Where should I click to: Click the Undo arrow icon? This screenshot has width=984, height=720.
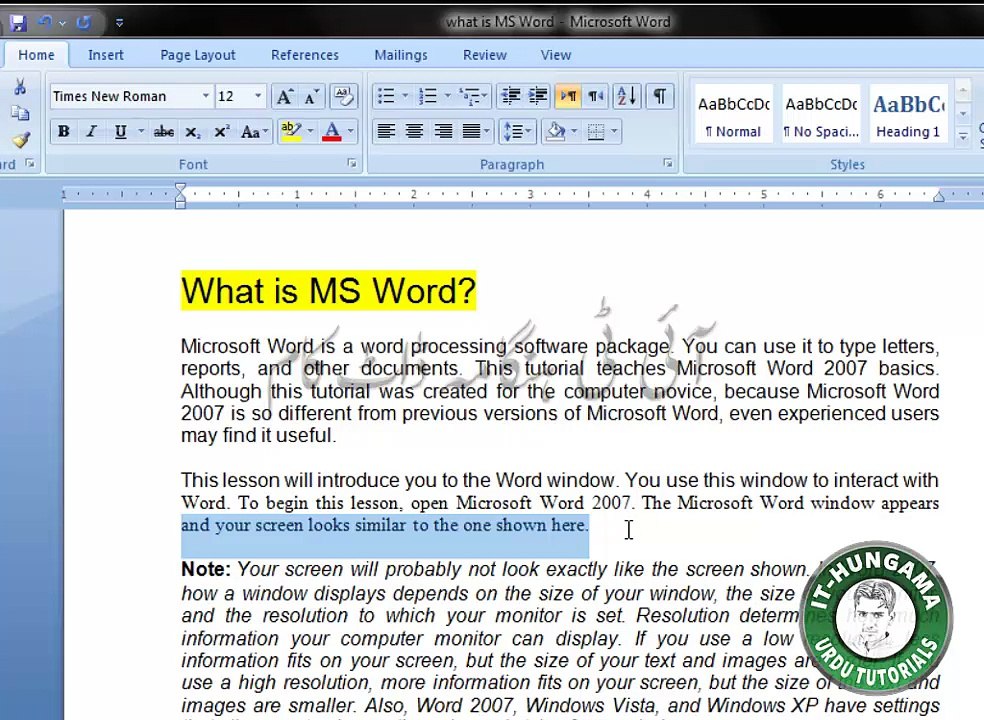[45, 23]
